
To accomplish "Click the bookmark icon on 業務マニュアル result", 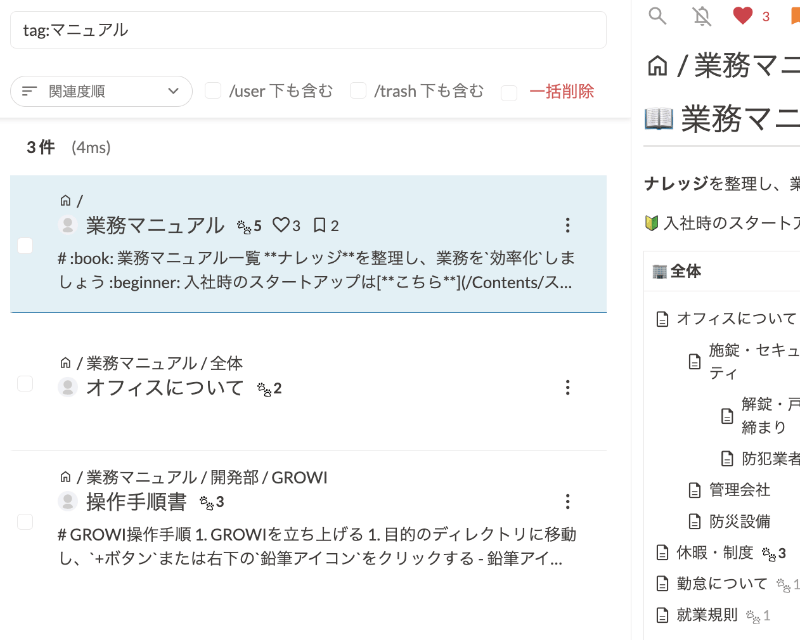I will coord(319,225).
